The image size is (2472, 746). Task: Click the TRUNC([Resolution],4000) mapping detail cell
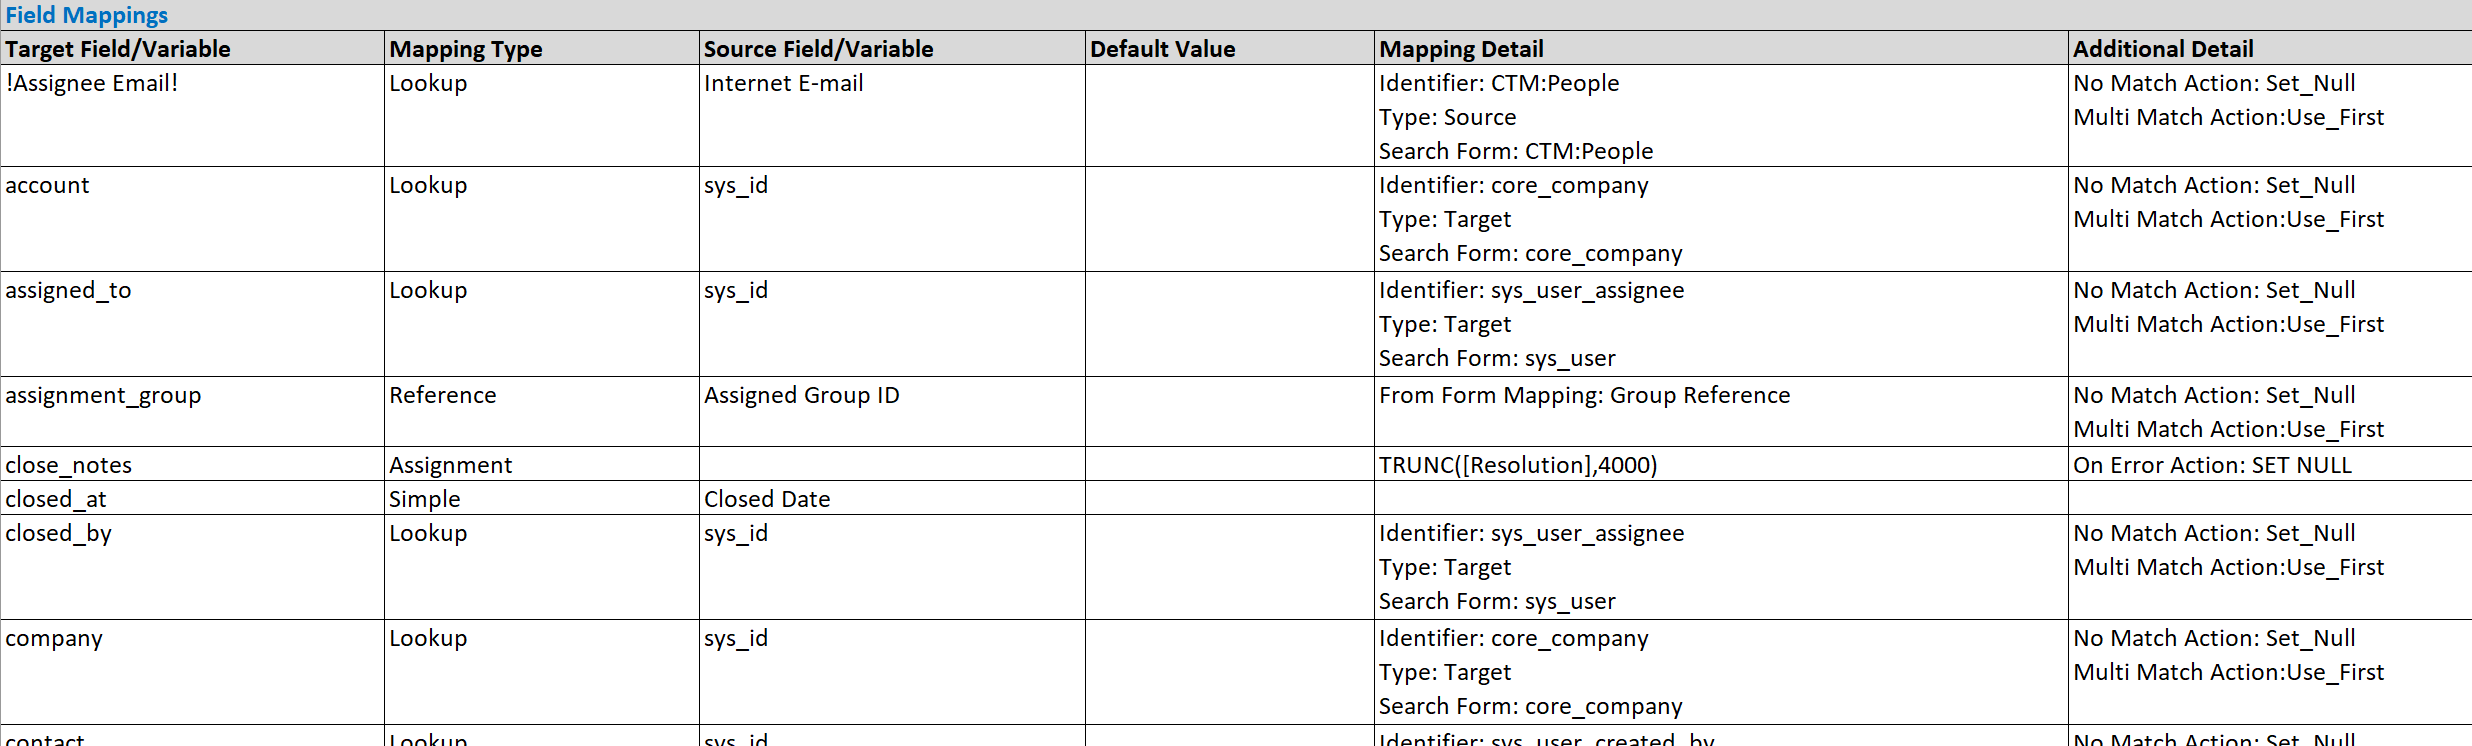click(x=1720, y=464)
